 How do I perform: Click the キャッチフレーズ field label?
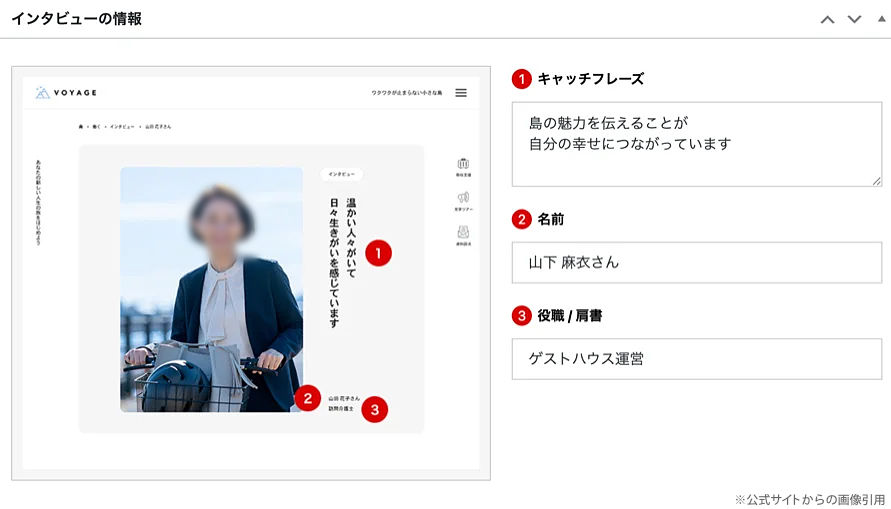[x=590, y=79]
